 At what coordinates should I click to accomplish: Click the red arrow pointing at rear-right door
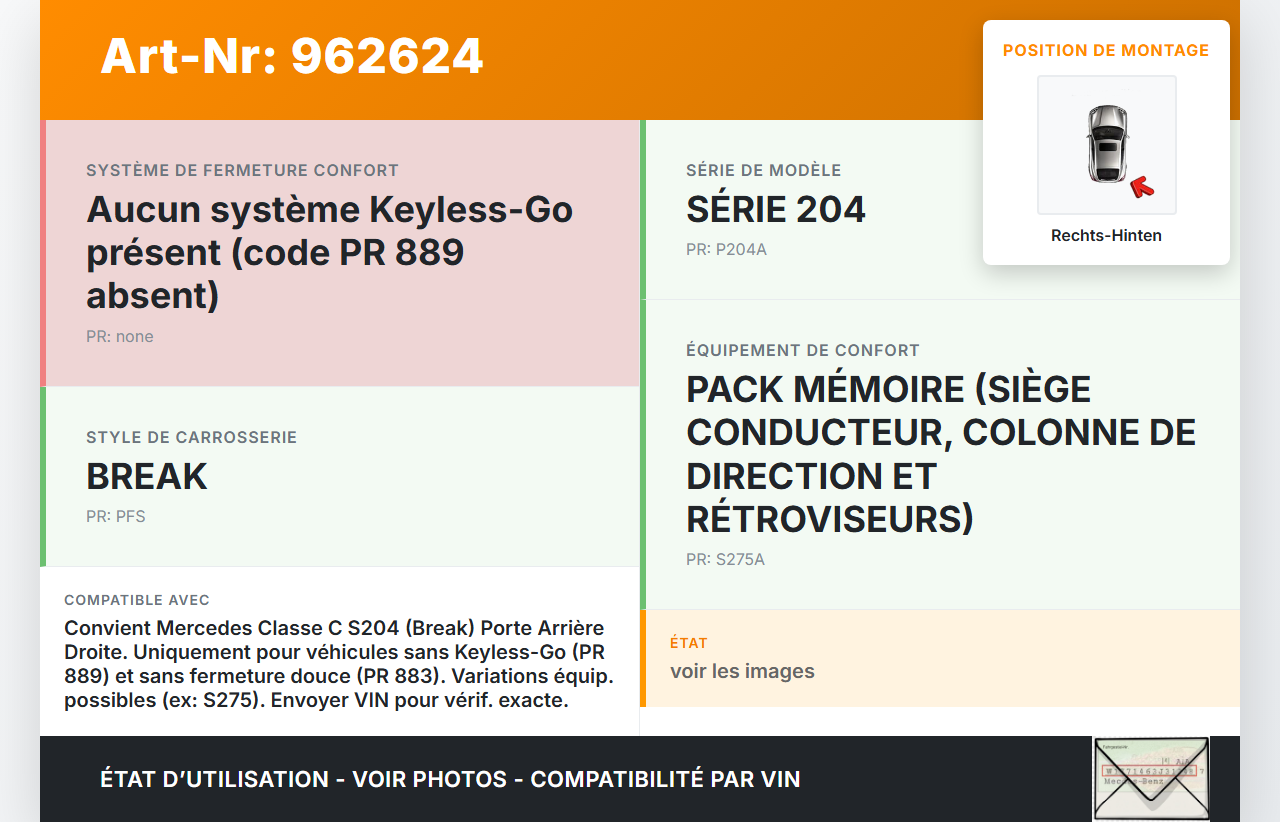pos(1141,187)
